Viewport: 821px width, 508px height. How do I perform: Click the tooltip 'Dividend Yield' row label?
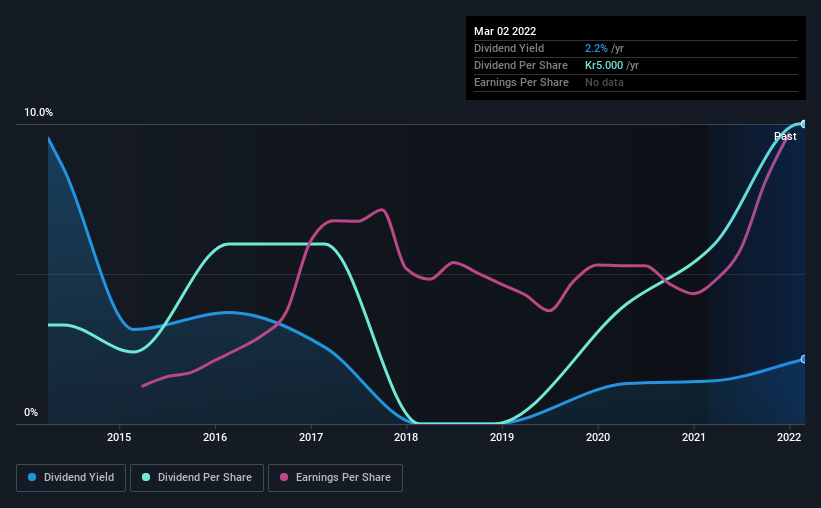tap(509, 48)
